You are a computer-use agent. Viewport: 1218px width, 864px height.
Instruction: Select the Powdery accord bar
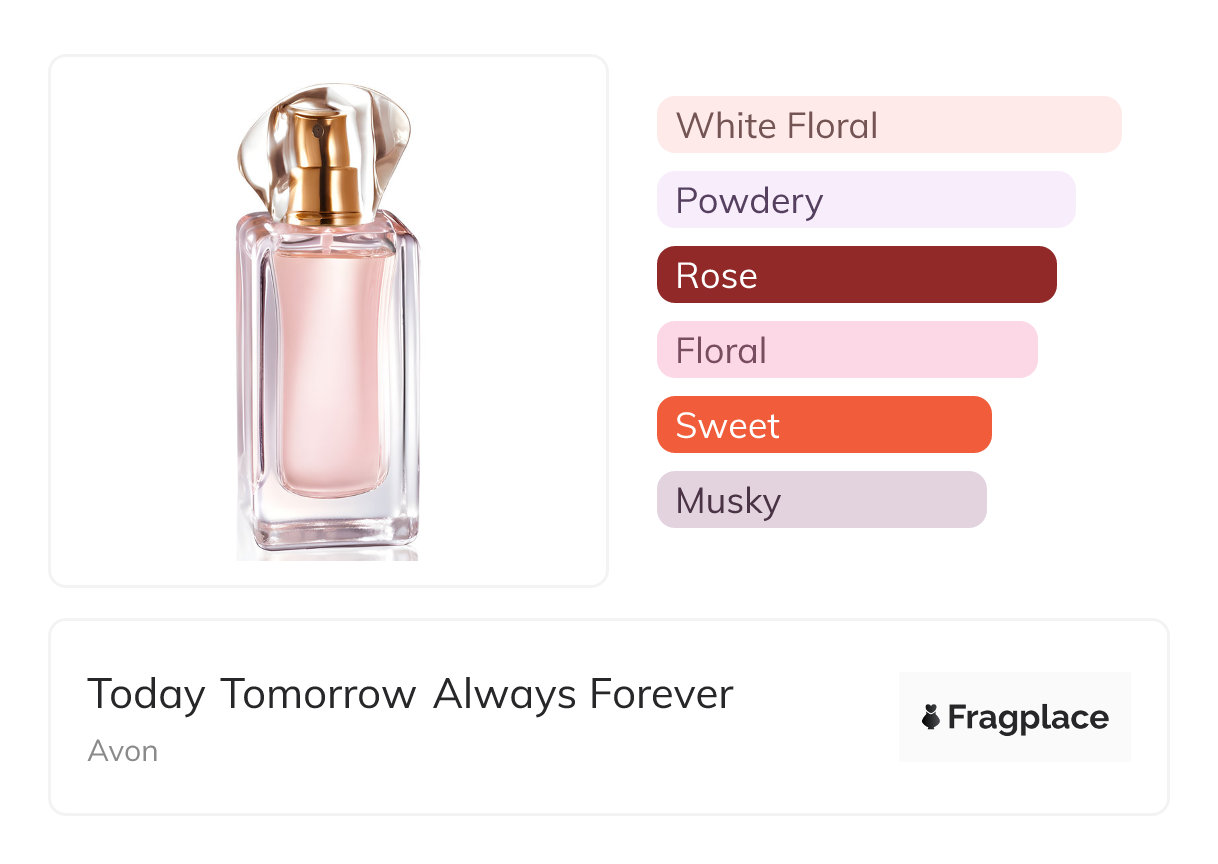tap(865, 200)
